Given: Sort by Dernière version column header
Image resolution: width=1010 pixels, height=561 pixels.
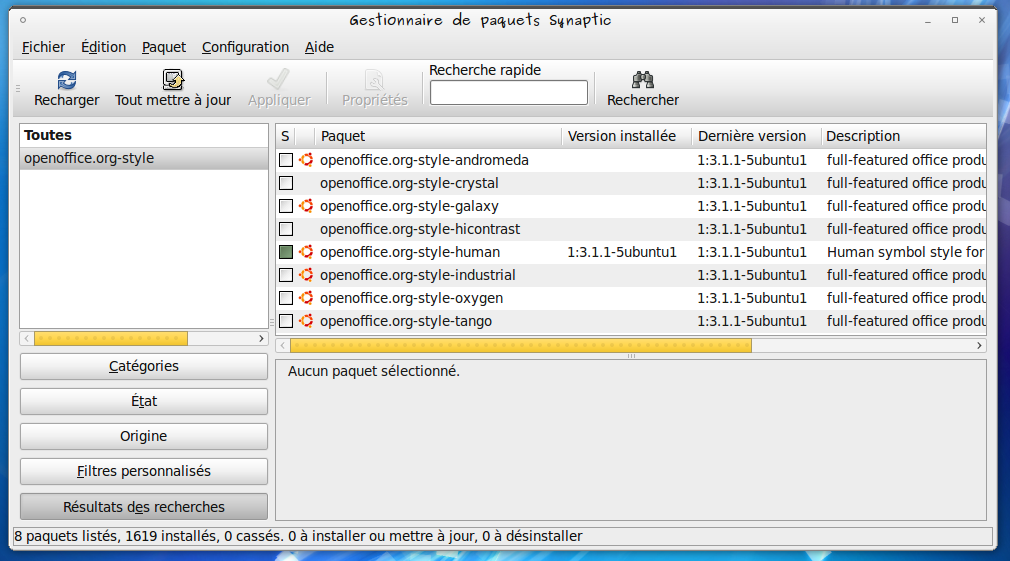Looking at the screenshot, I should pos(756,136).
